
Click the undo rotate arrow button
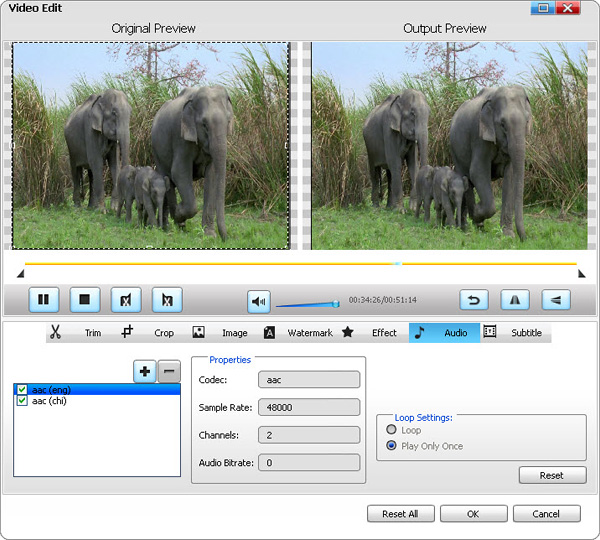[x=474, y=300]
